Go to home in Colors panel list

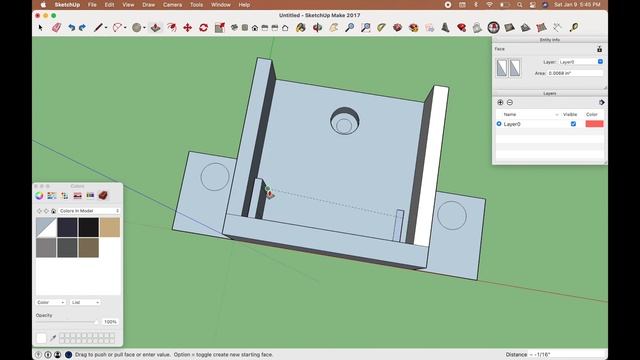point(53,211)
